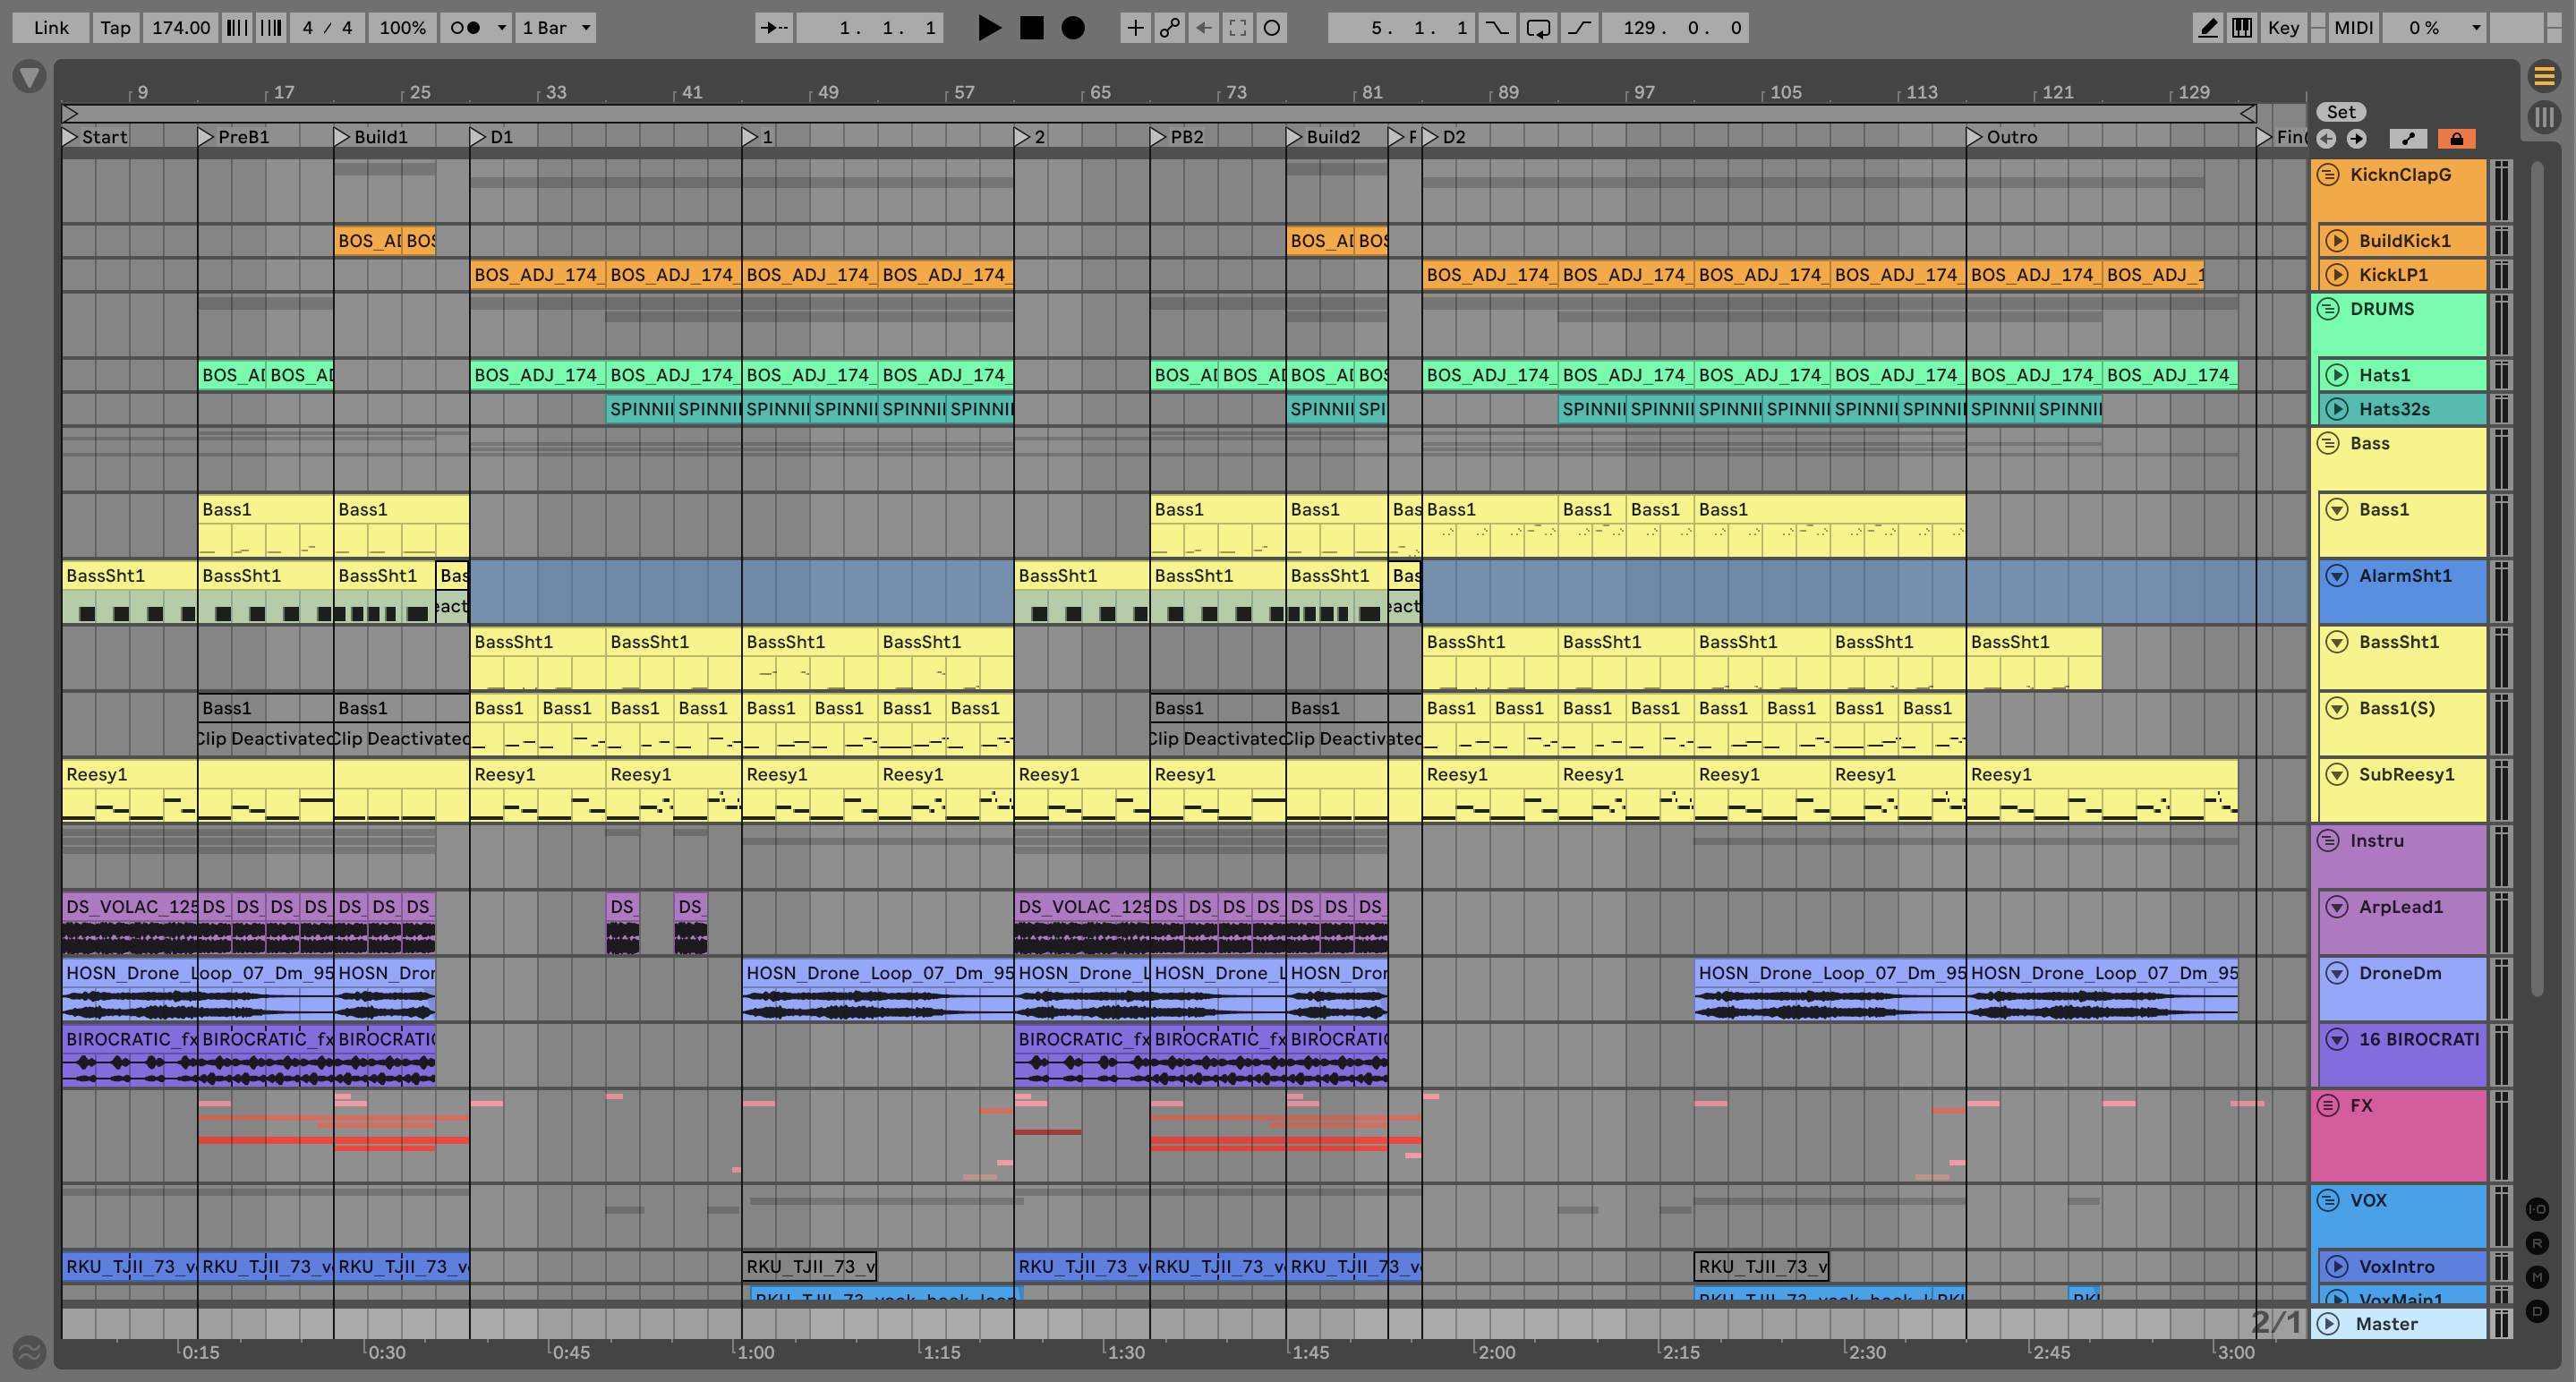
Task: Click the Set locator button
Action: (x=2340, y=112)
